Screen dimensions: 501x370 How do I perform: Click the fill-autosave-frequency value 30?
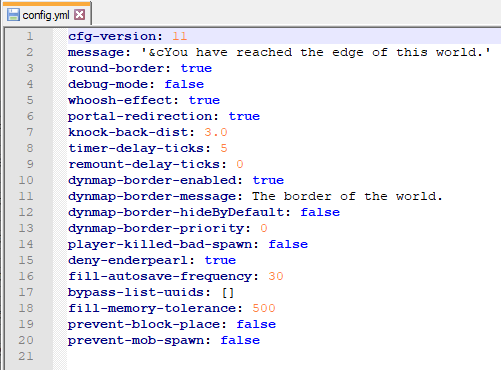(x=276, y=276)
